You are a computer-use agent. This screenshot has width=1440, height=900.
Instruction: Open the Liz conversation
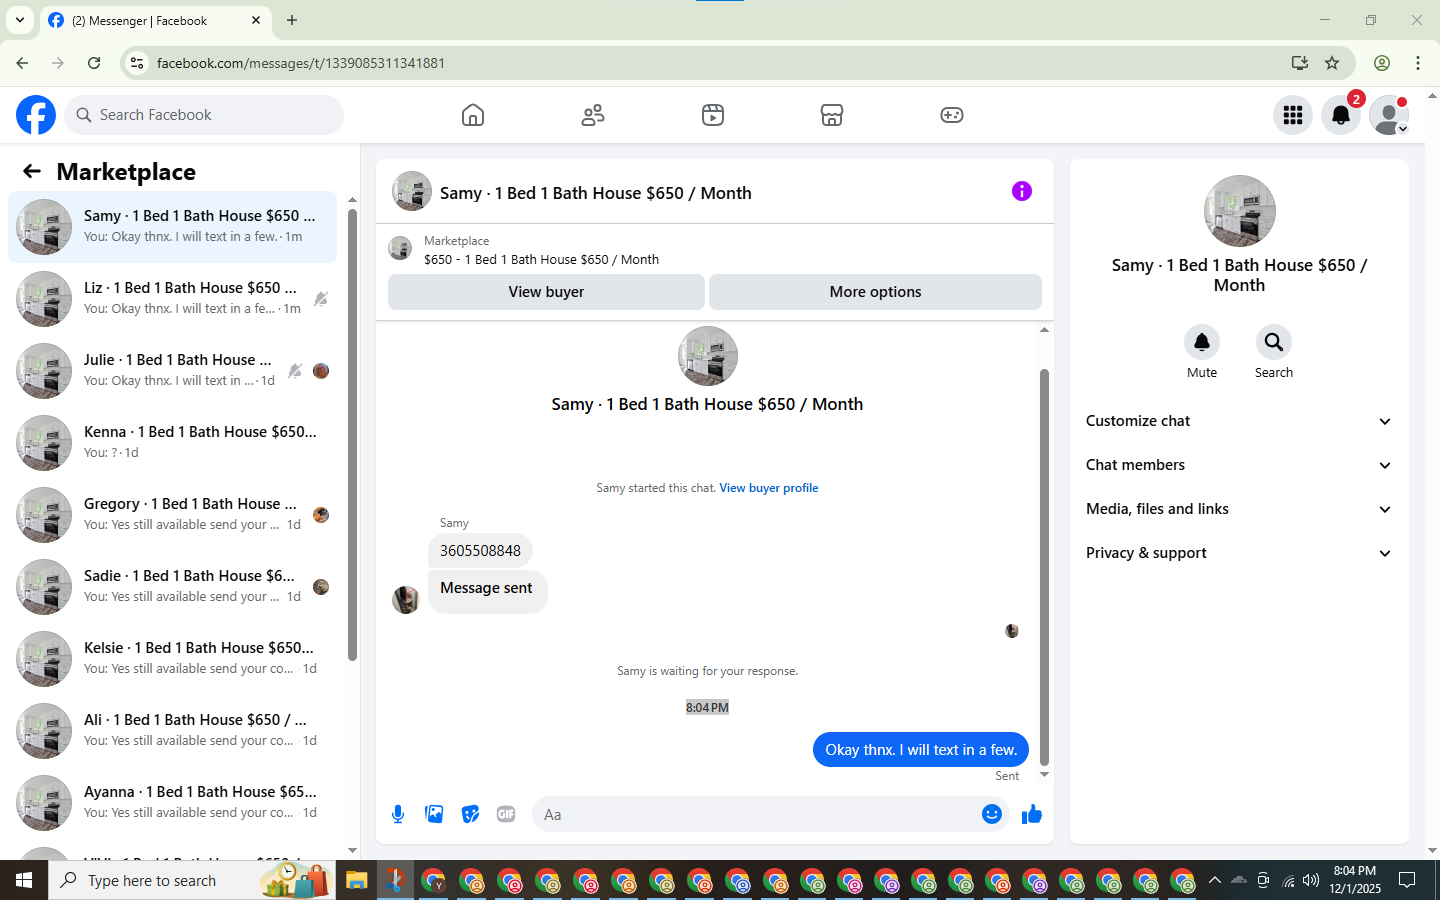[172, 299]
